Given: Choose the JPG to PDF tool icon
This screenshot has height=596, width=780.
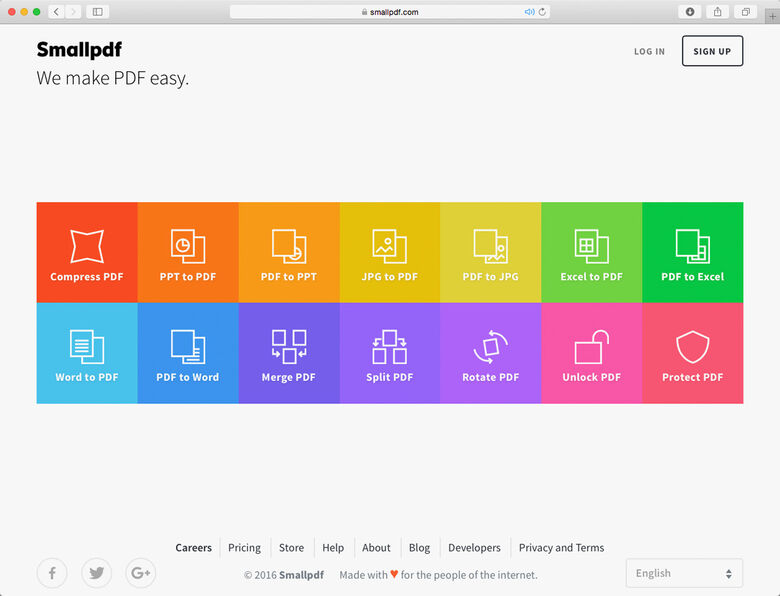Looking at the screenshot, I should click(x=390, y=246).
